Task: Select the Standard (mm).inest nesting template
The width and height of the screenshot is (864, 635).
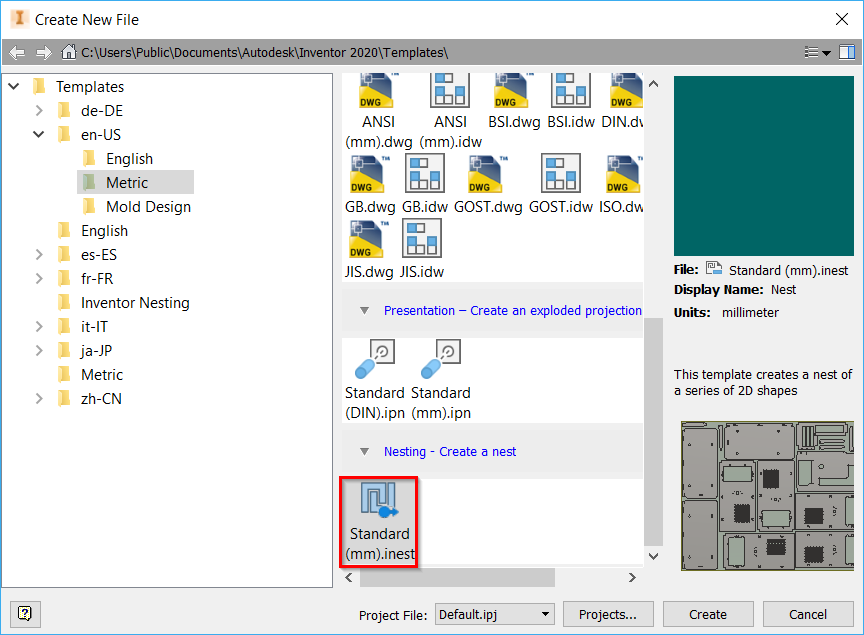Action: click(379, 521)
